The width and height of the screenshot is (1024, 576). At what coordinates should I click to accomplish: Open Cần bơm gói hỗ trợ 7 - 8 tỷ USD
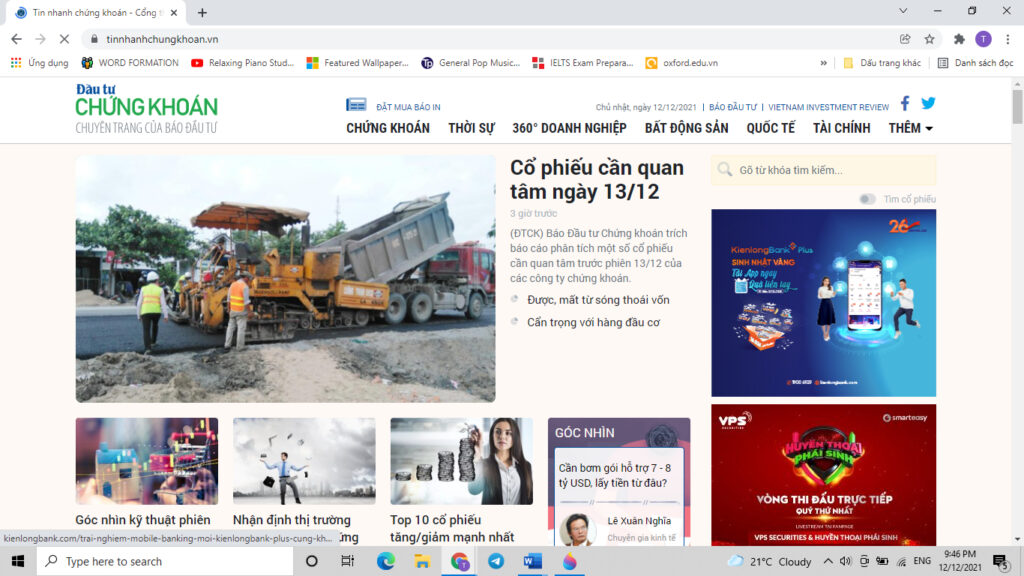tap(615, 475)
